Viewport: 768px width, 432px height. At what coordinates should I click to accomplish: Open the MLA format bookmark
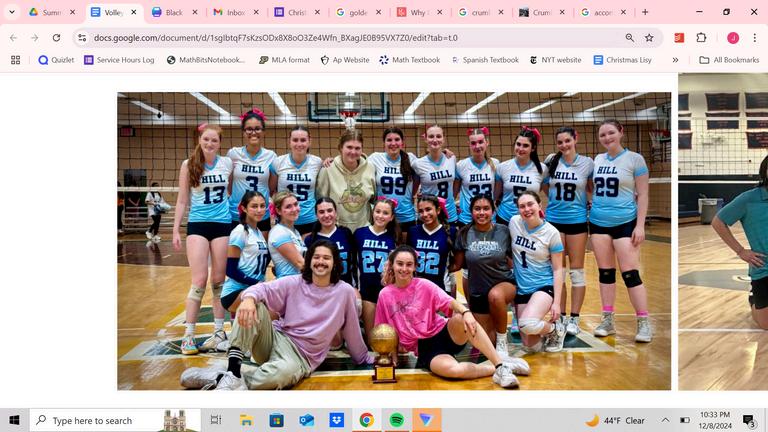click(285, 60)
